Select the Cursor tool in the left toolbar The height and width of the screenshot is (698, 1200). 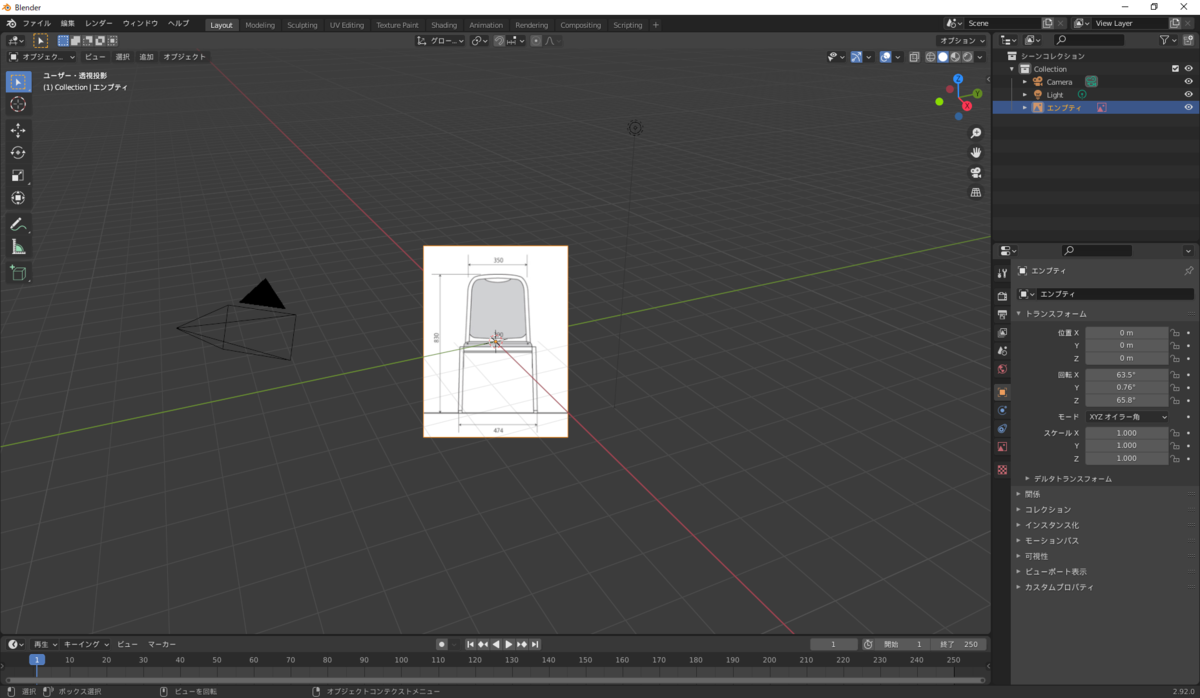click(x=18, y=104)
